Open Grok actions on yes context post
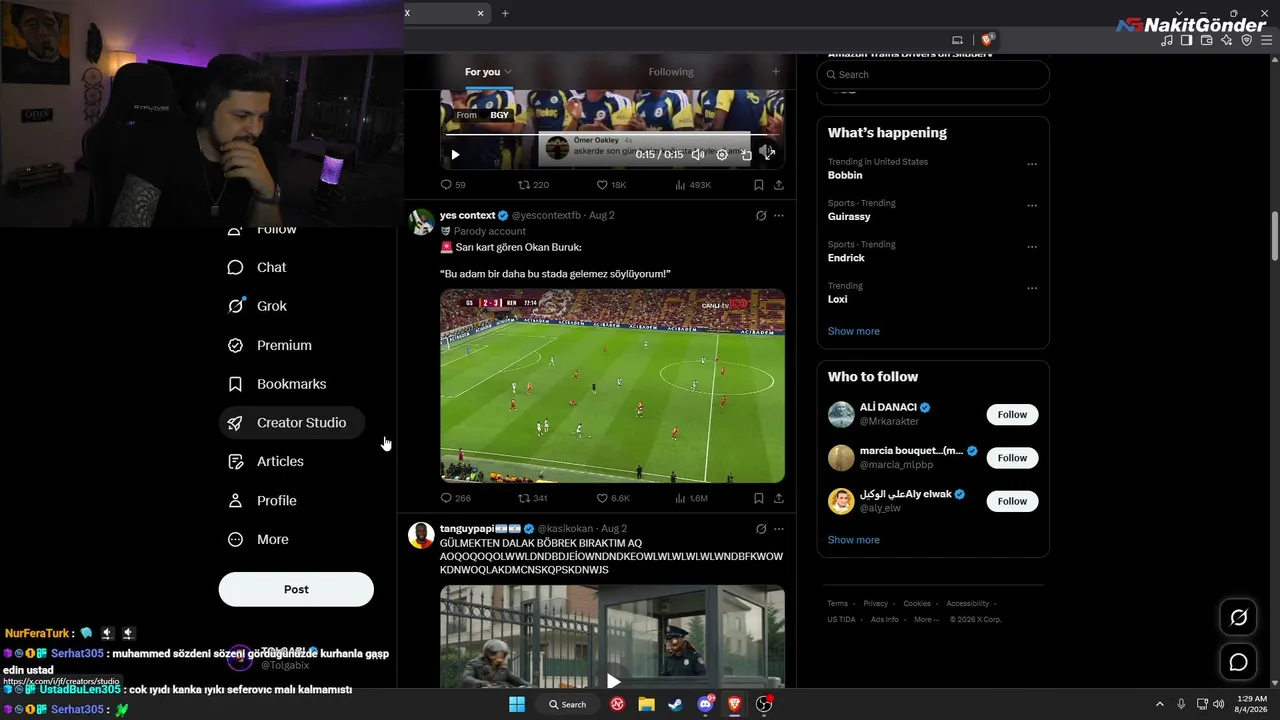This screenshot has height=720, width=1280. coord(761,215)
